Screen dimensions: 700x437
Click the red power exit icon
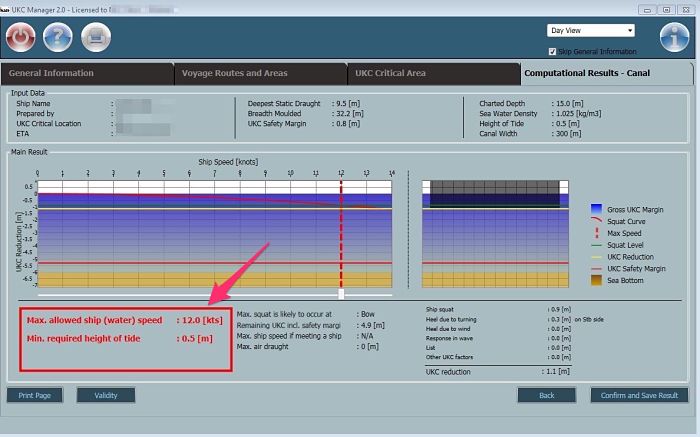point(21,37)
